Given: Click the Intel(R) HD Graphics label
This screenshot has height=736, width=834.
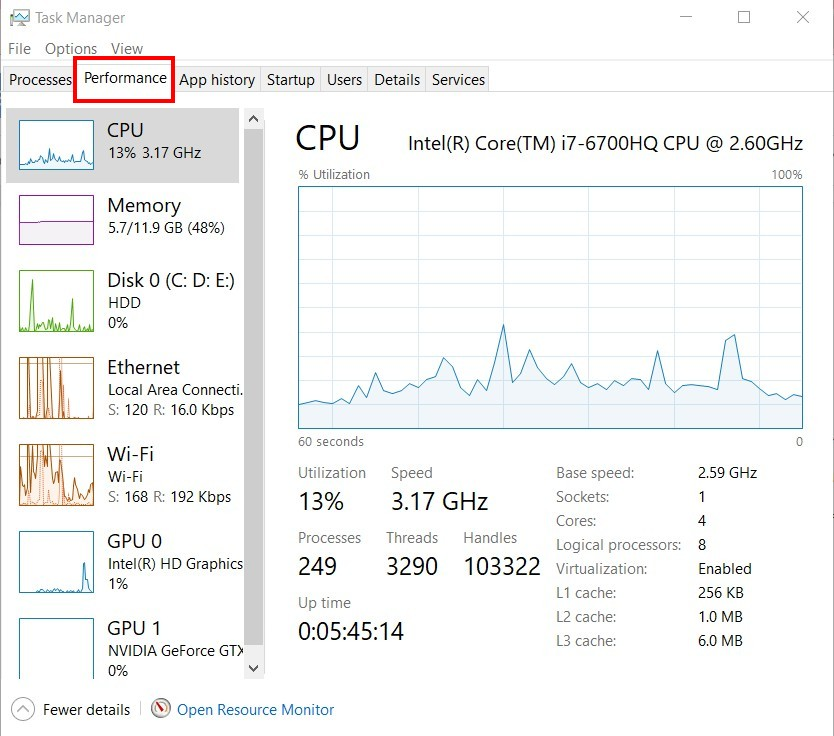Looking at the screenshot, I should tap(176, 564).
